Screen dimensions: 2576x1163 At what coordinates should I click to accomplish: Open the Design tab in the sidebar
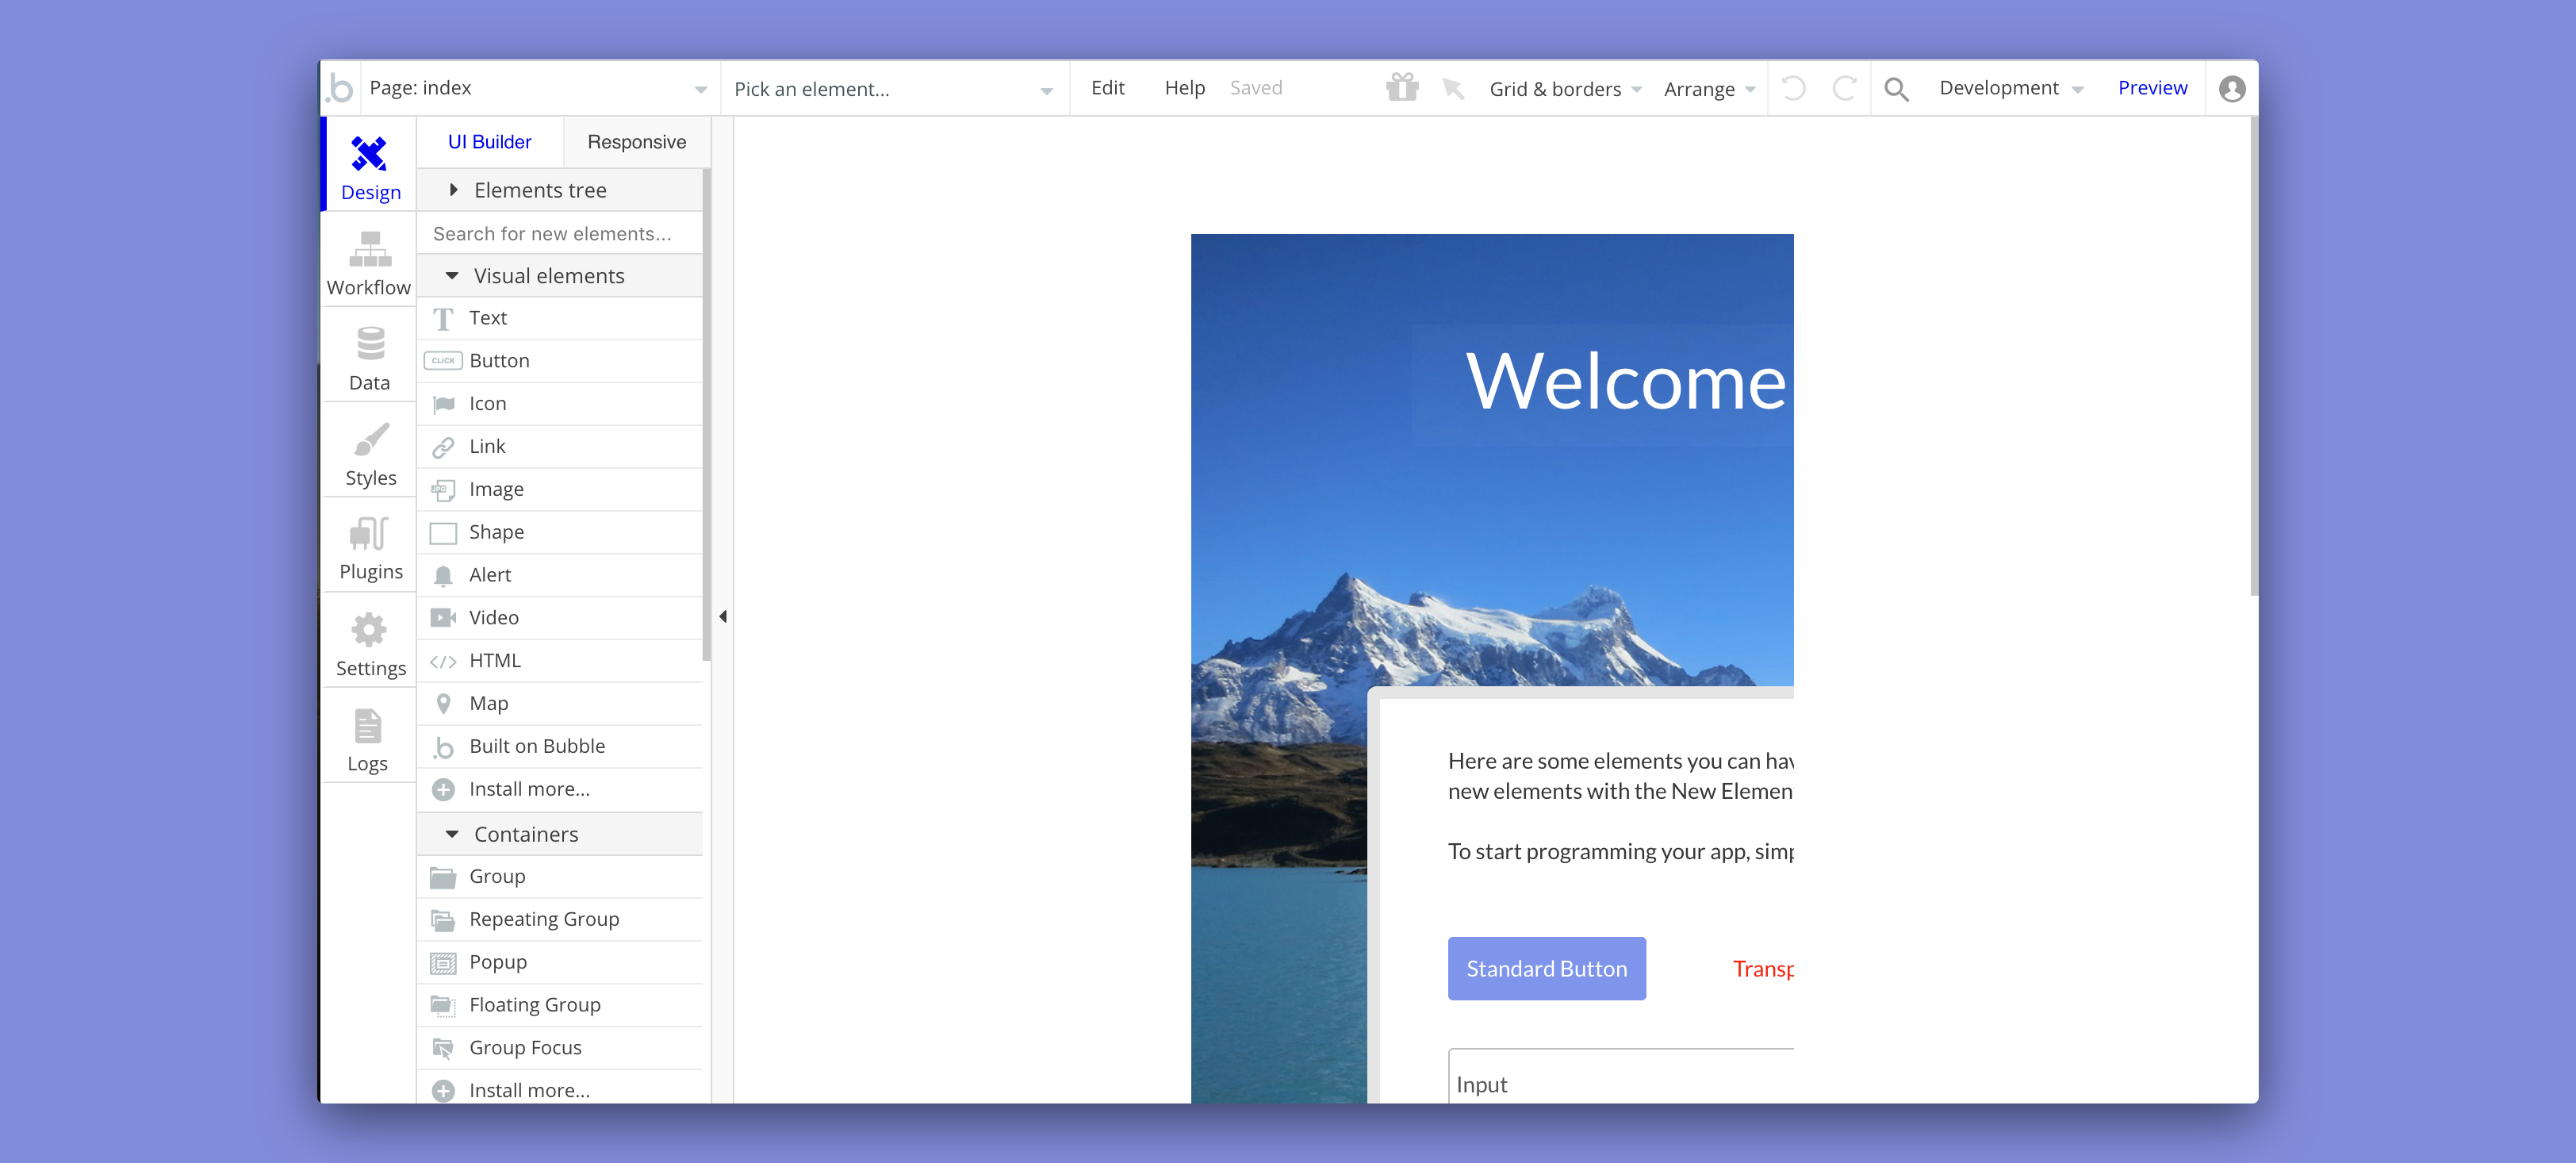[x=370, y=166]
